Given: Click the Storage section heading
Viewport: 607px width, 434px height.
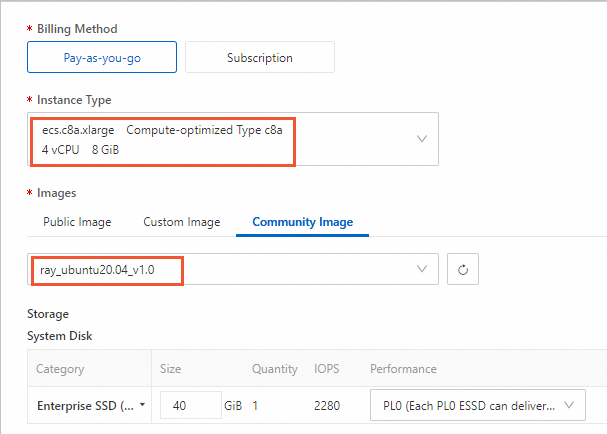Looking at the screenshot, I should click(48, 314).
